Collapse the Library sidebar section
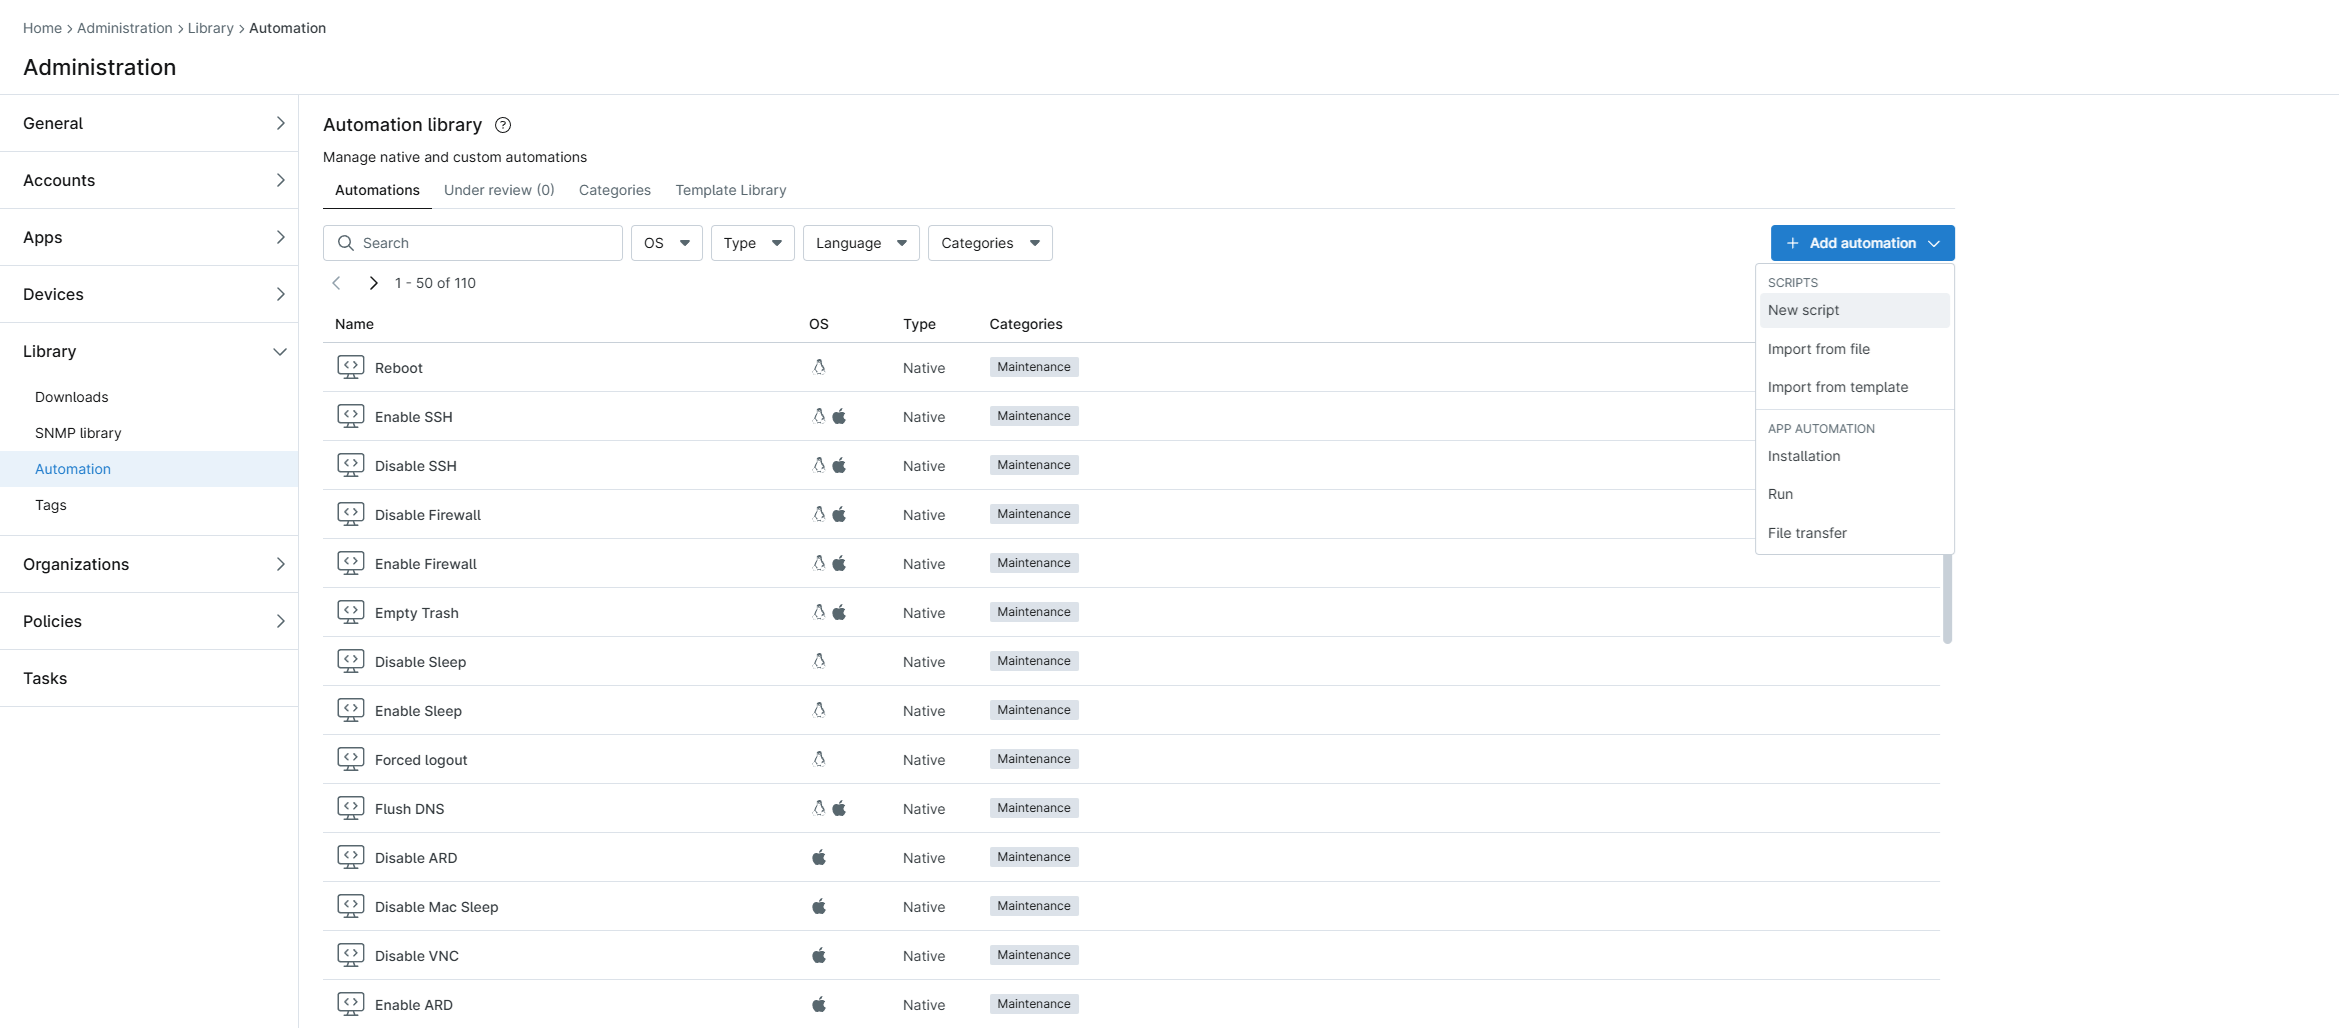Screen dimensions: 2339x1028 [149, 351]
